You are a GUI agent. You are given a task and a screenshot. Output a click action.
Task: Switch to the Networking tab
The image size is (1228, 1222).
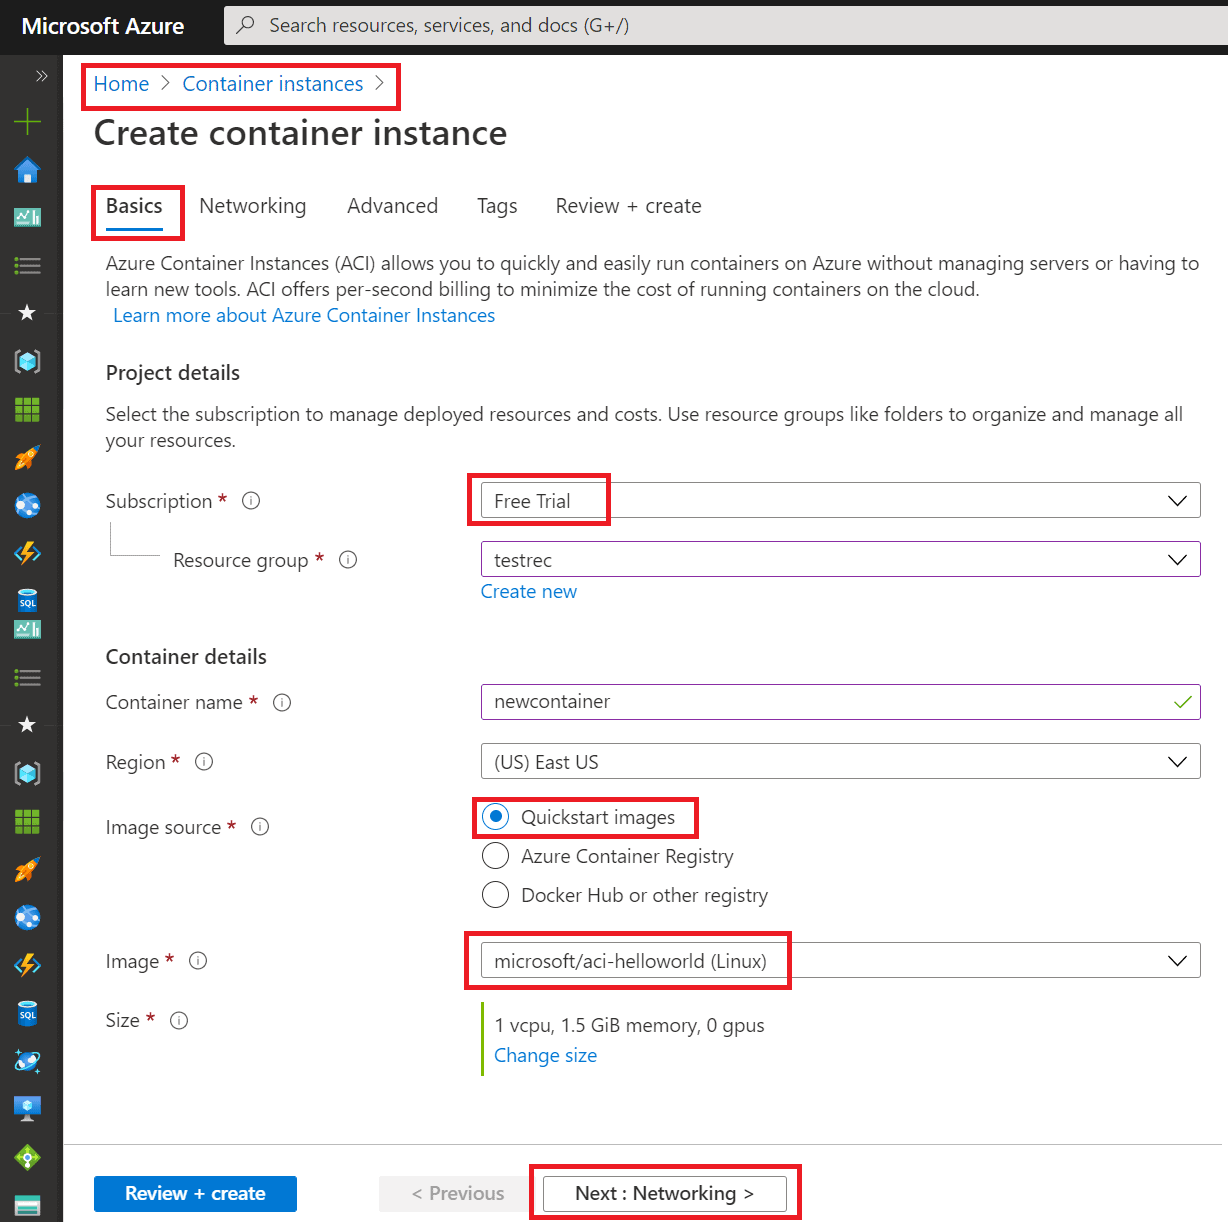[253, 206]
